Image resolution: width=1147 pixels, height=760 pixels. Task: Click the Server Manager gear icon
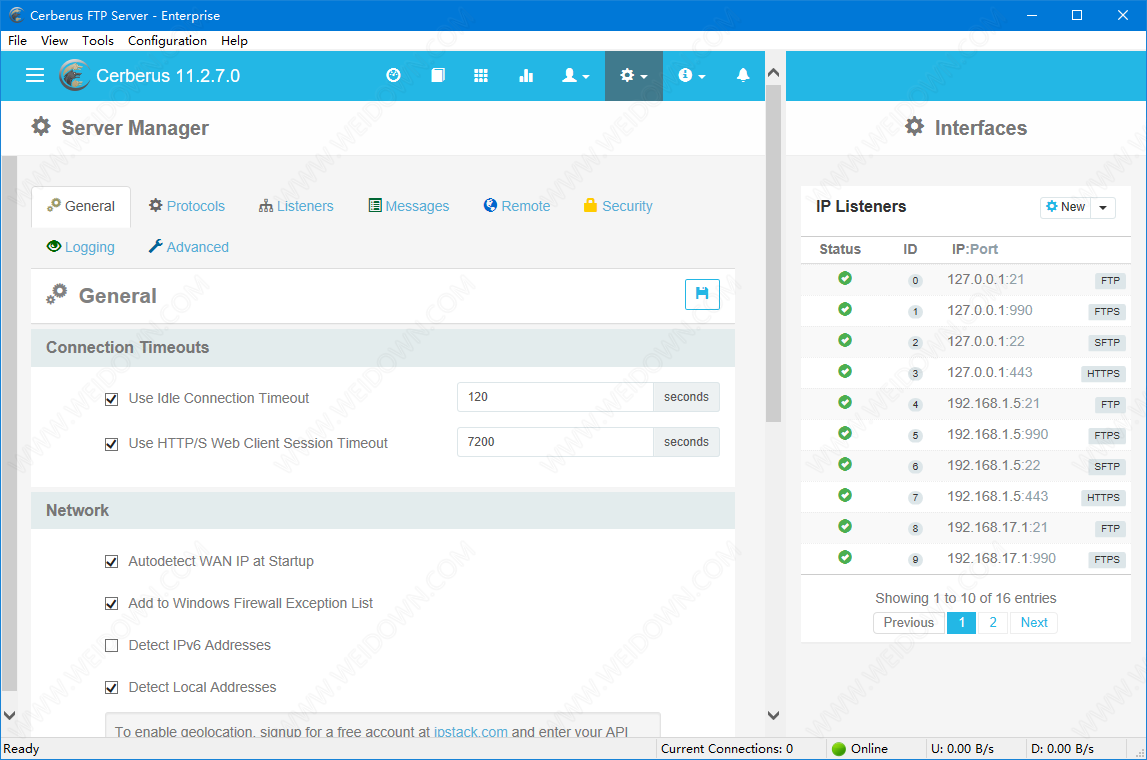point(41,127)
